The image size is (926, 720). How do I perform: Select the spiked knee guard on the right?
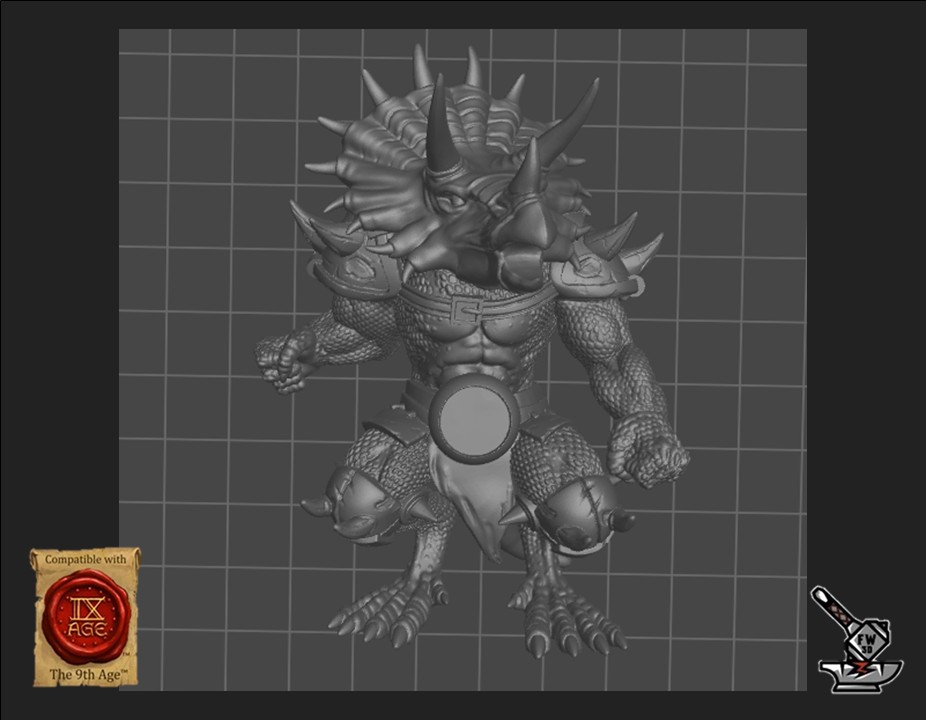570,515
